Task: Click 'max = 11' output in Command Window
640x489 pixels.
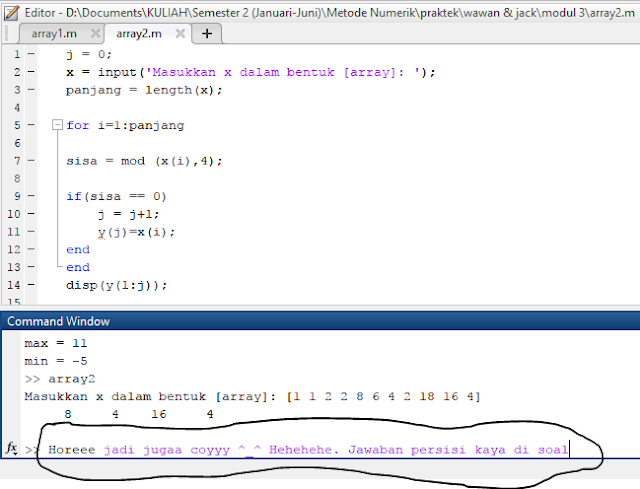Action: click(x=56, y=343)
